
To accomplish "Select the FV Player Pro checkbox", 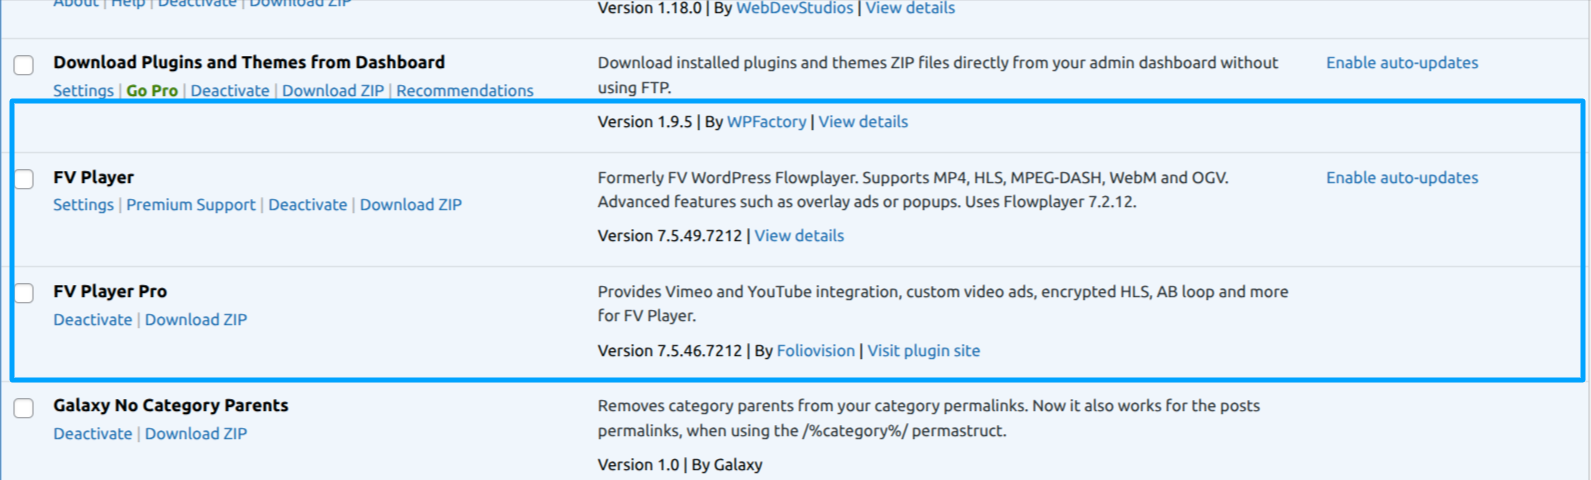I will (x=24, y=293).
